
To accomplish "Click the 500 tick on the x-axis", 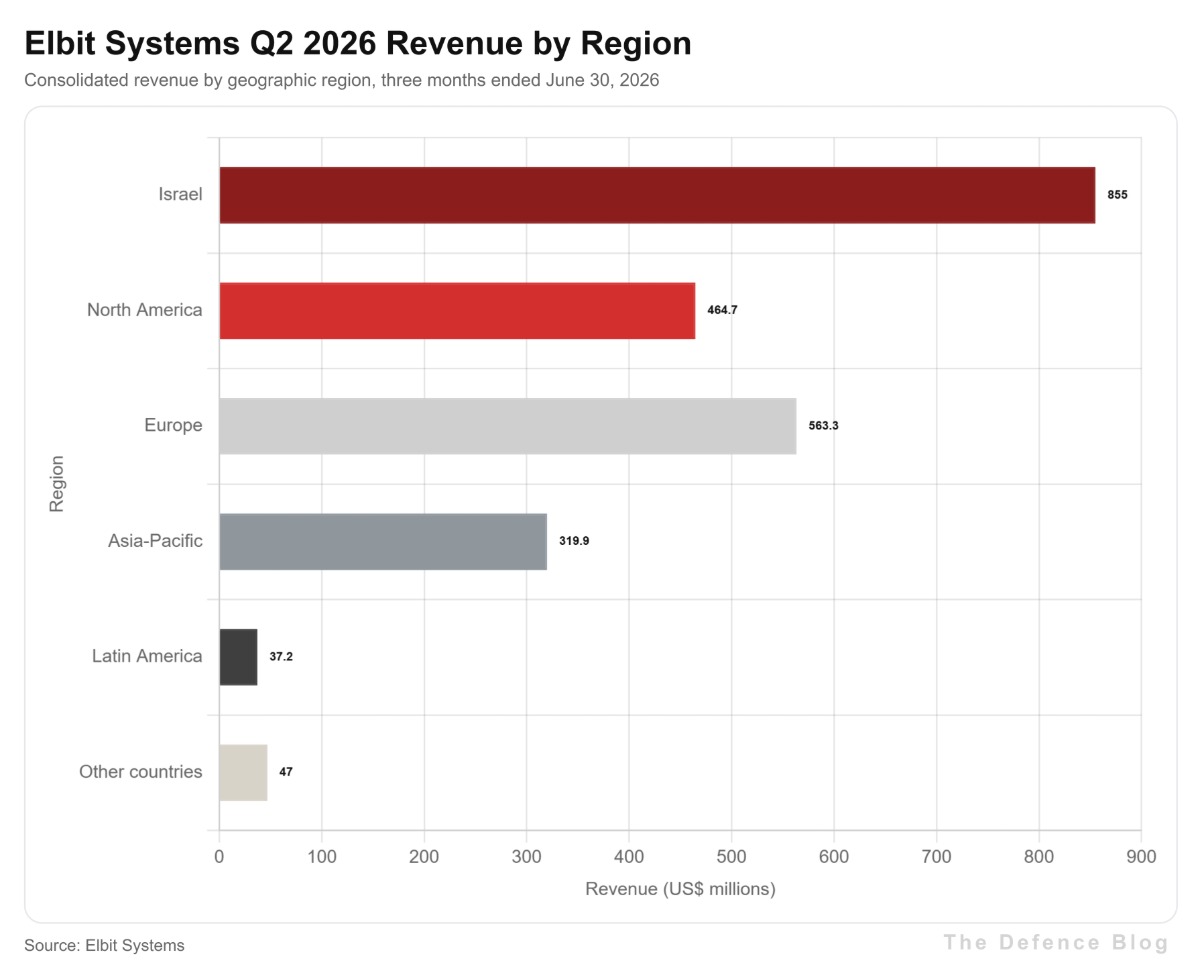I will pos(731,857).
